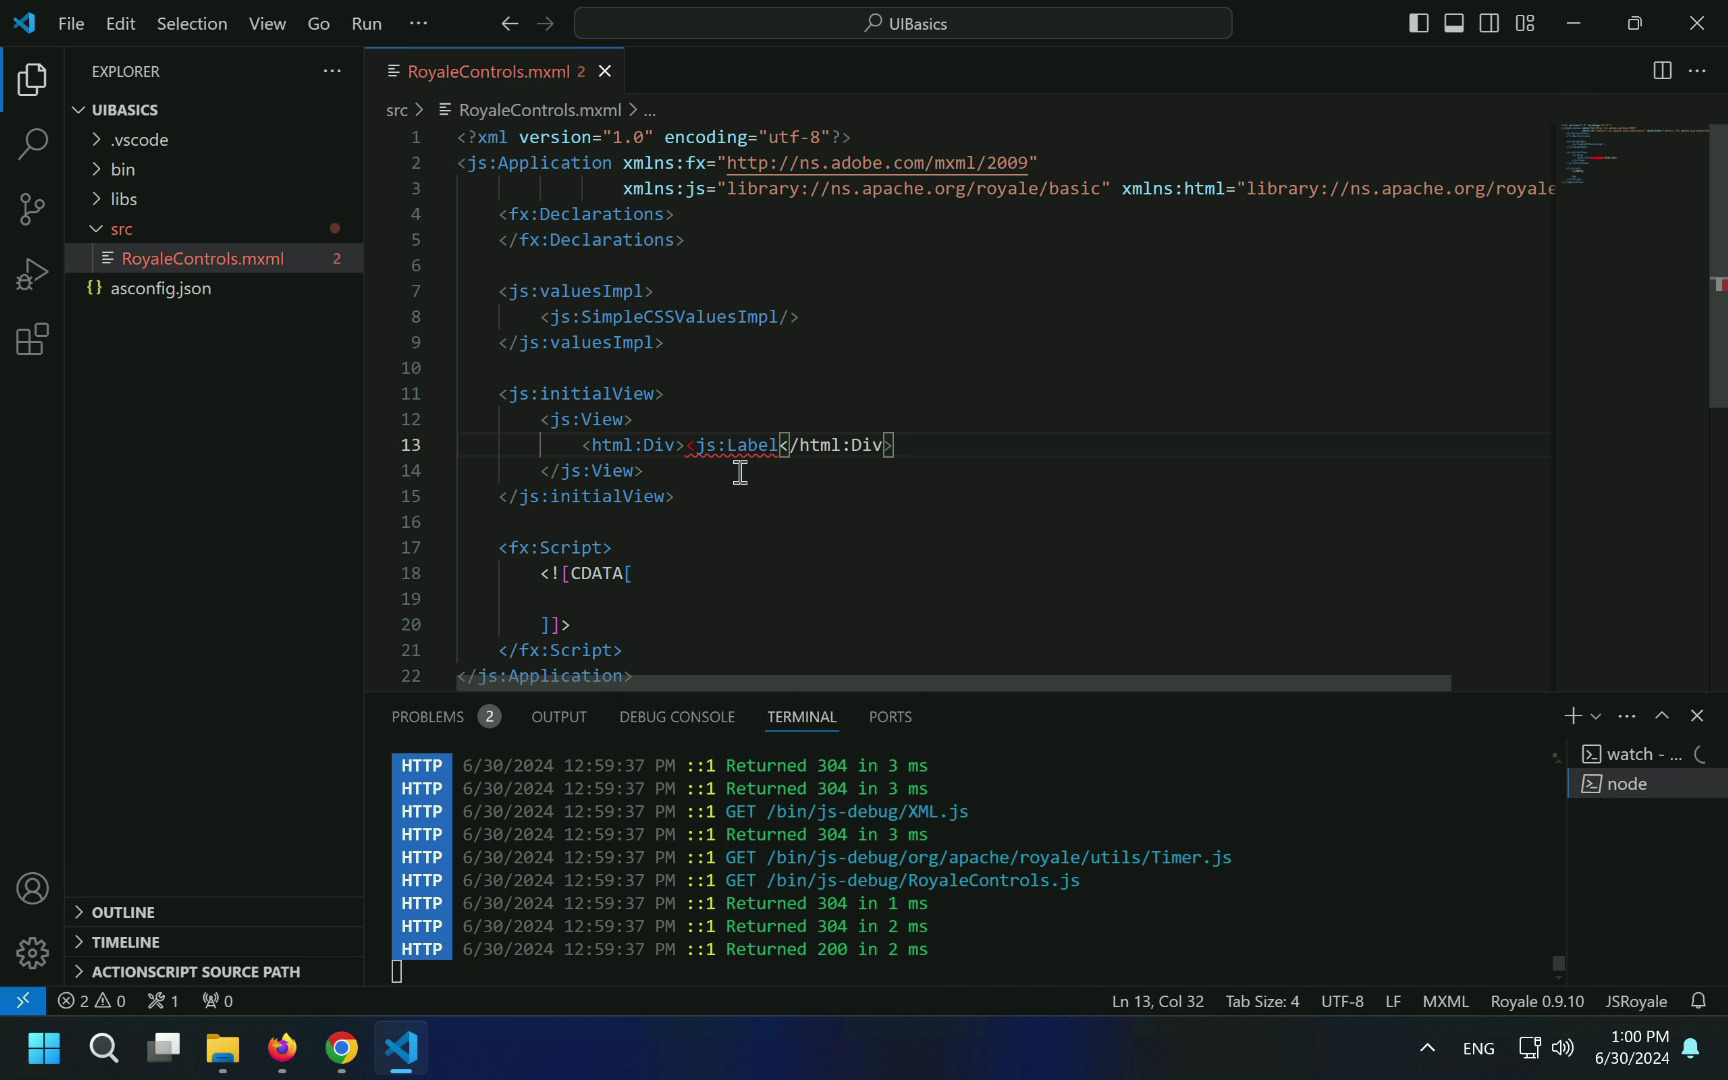This screenshot has width=1728, height=1080.
Task: Open the Selection menu
Action: 192,23
